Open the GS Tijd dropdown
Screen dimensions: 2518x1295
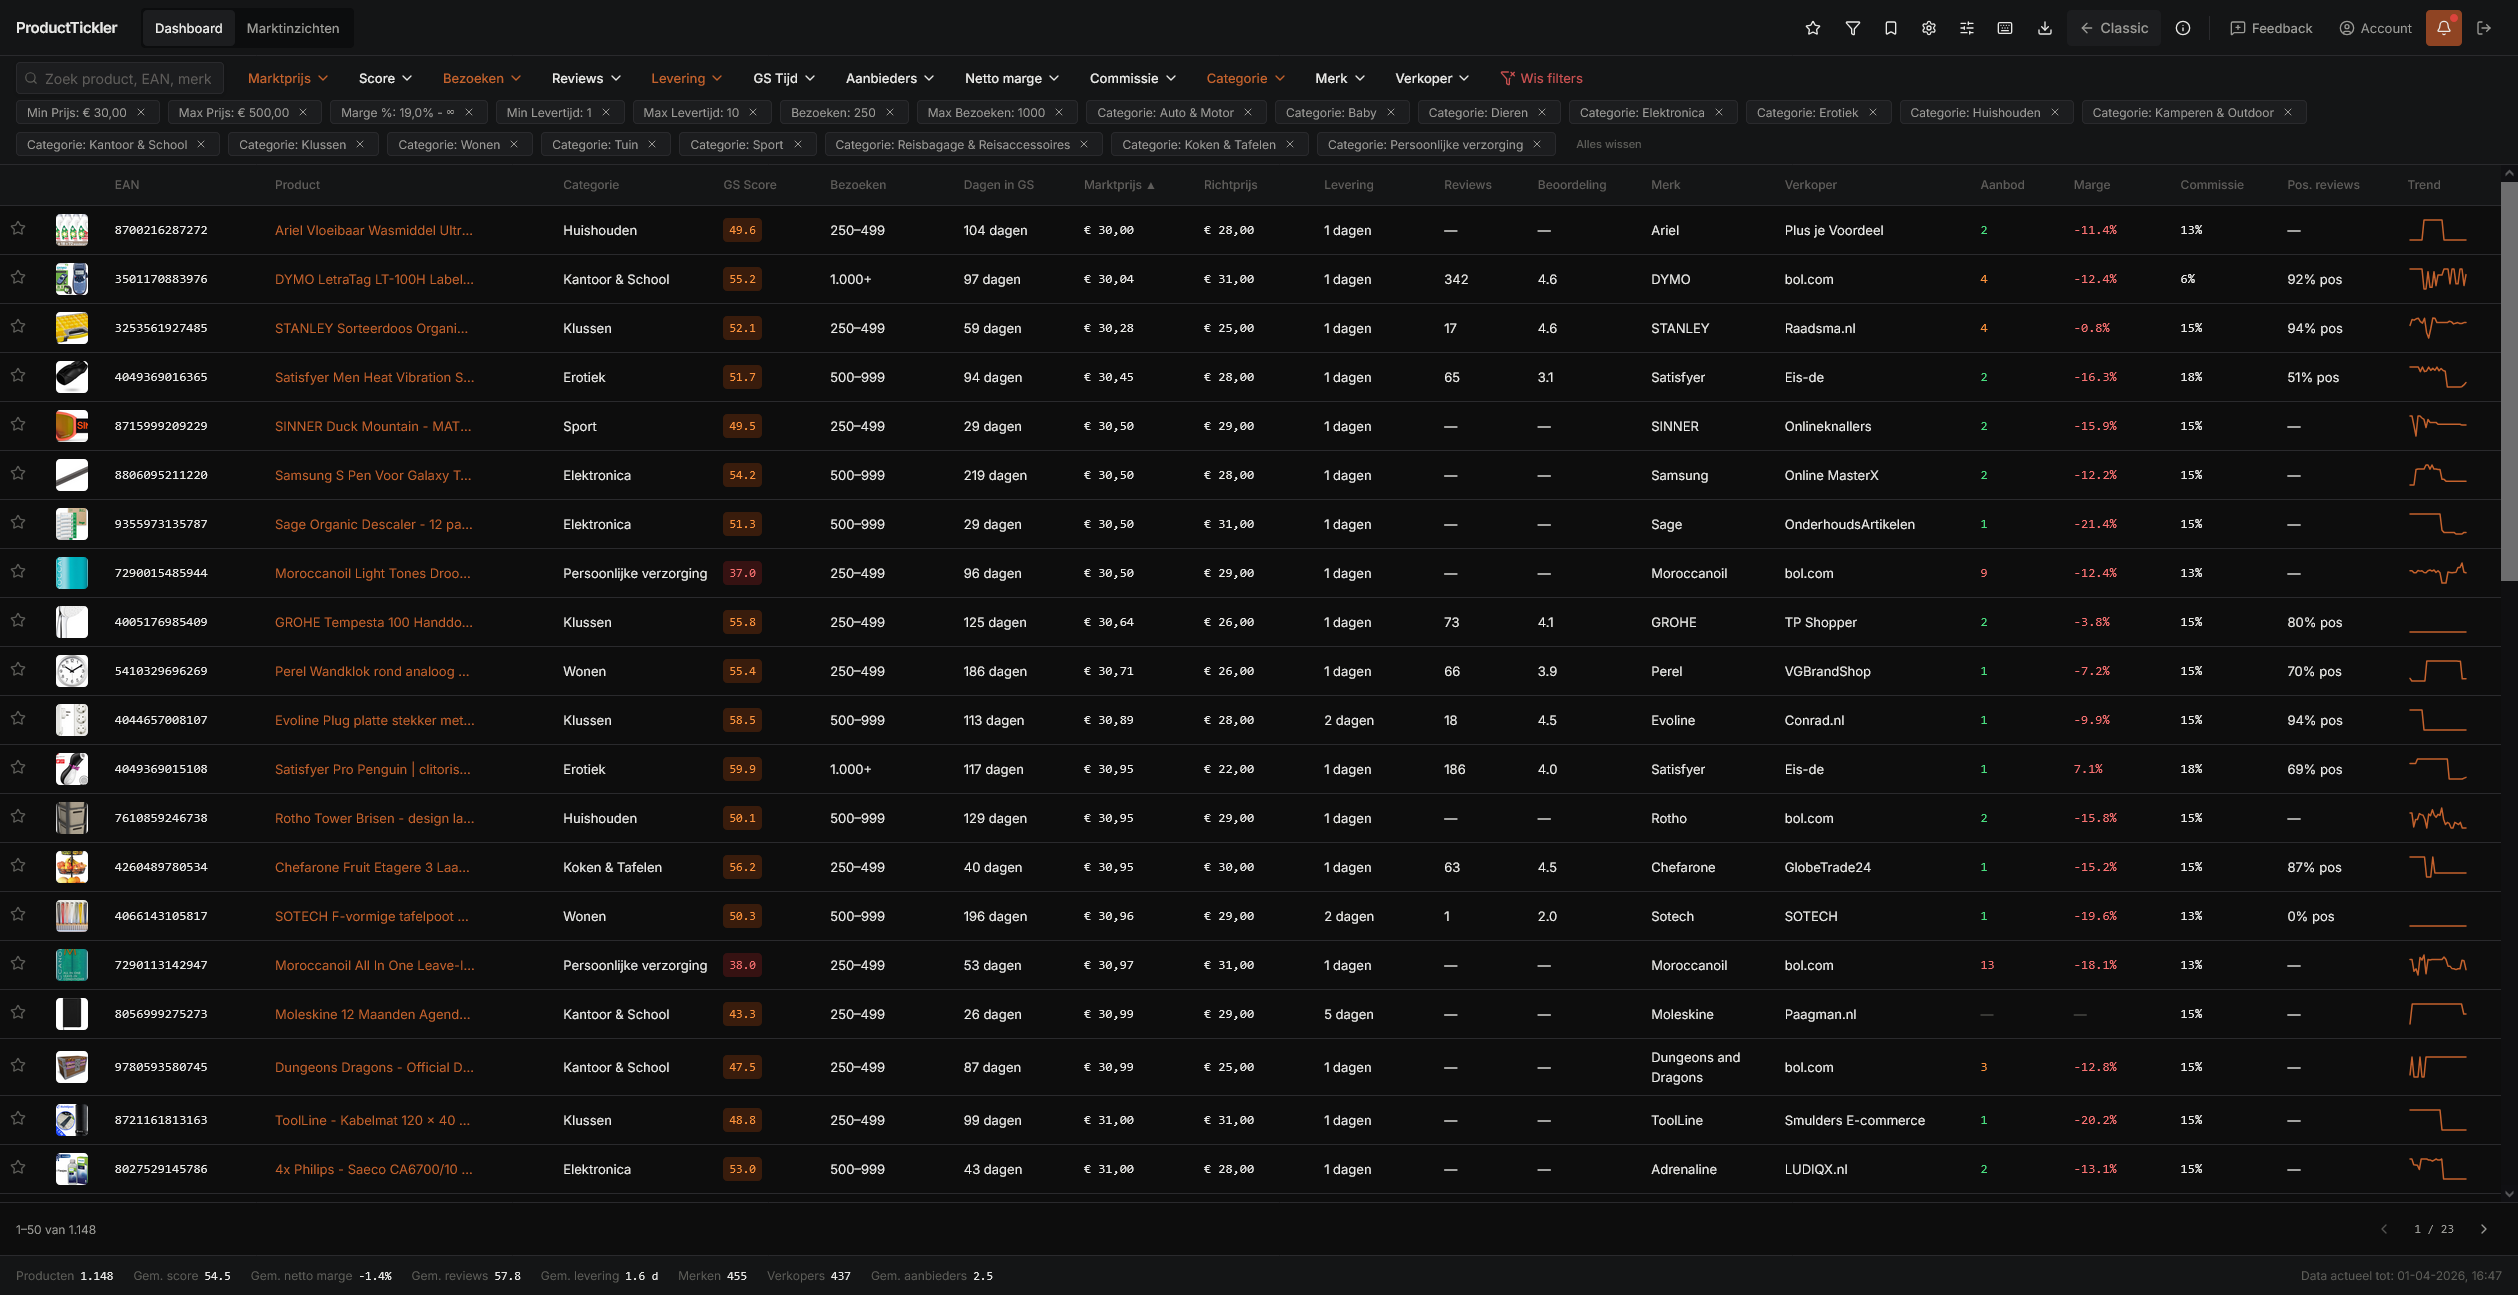tap(784, 78)
